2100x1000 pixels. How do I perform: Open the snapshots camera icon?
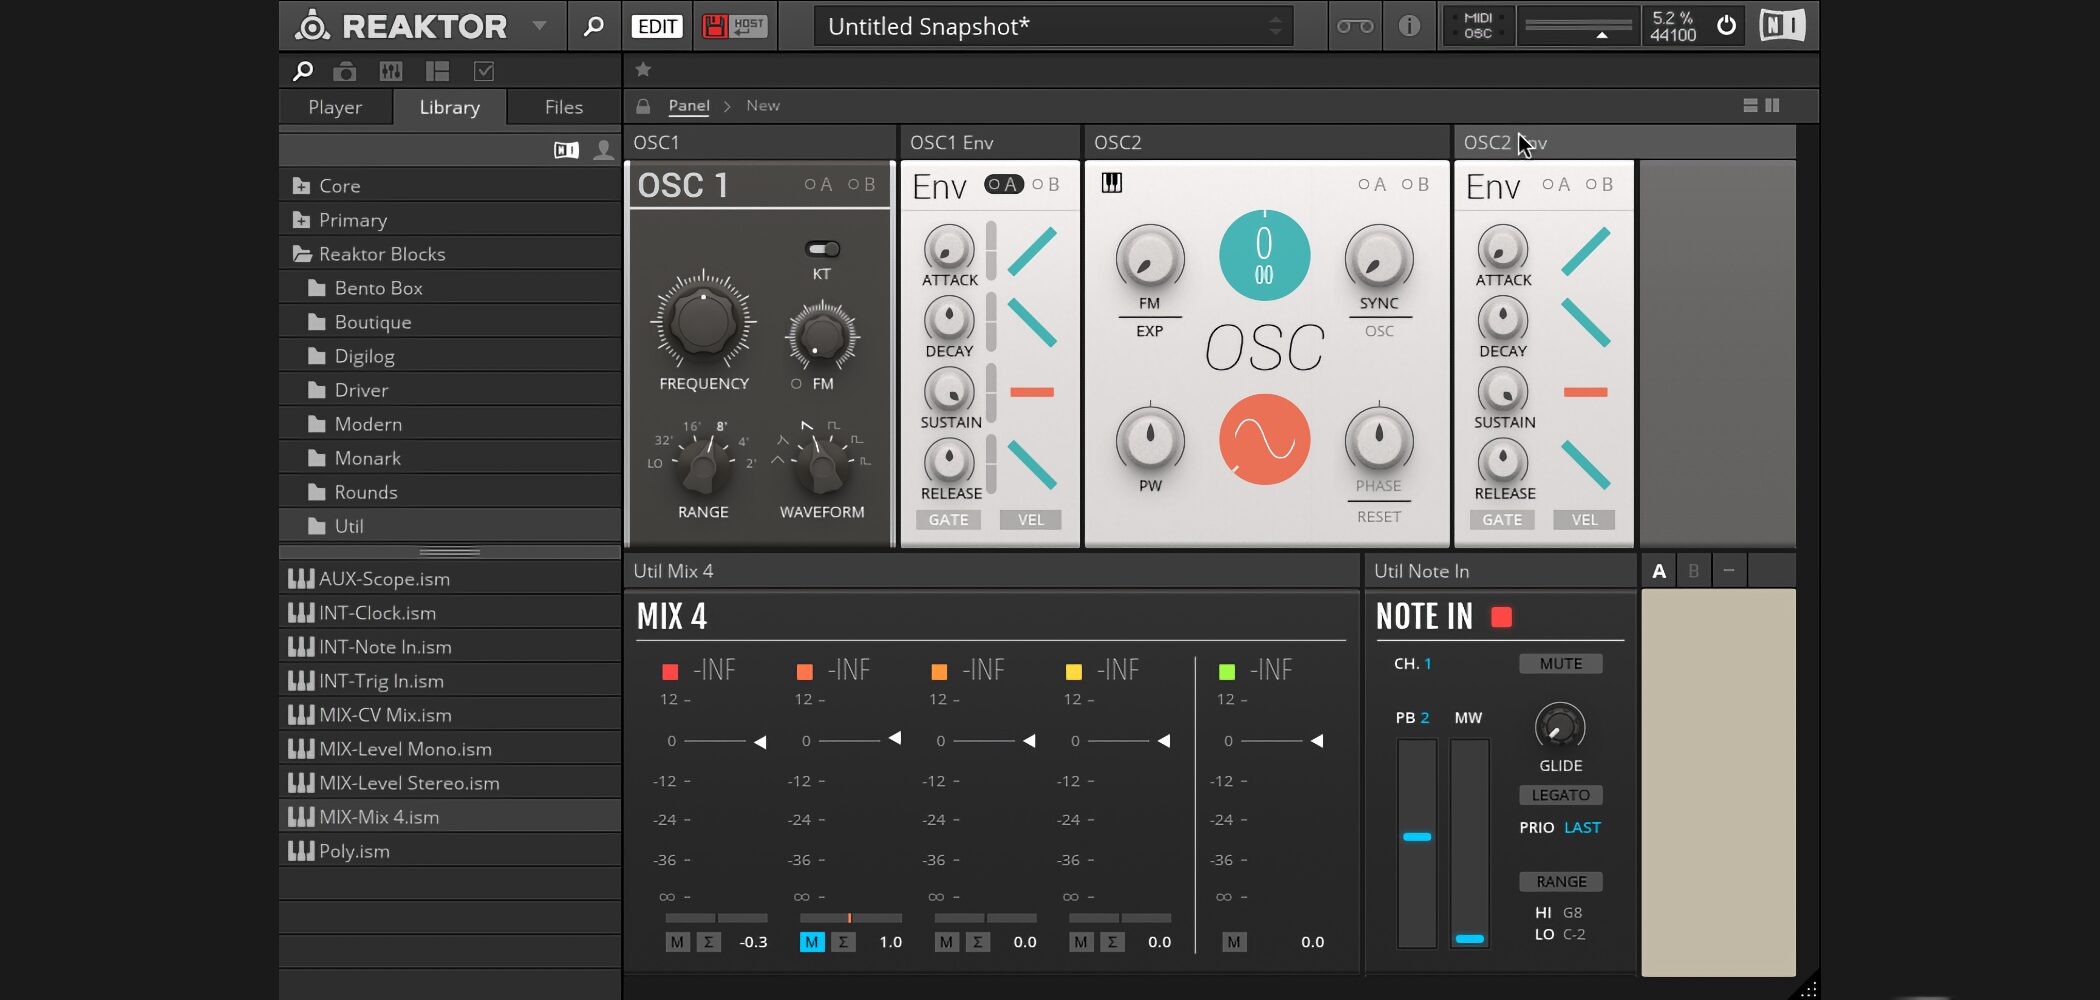[345, 71]
